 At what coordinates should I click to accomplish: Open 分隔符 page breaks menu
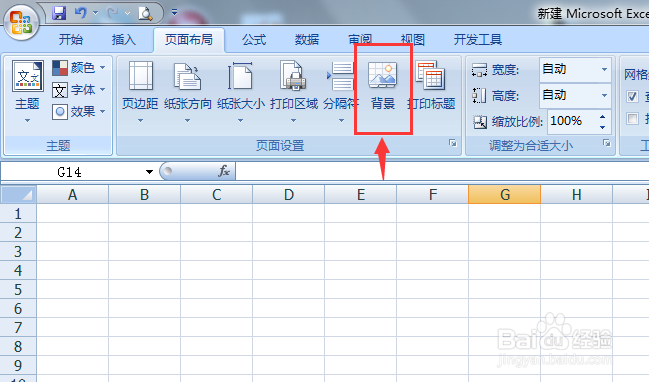(340, 91)
